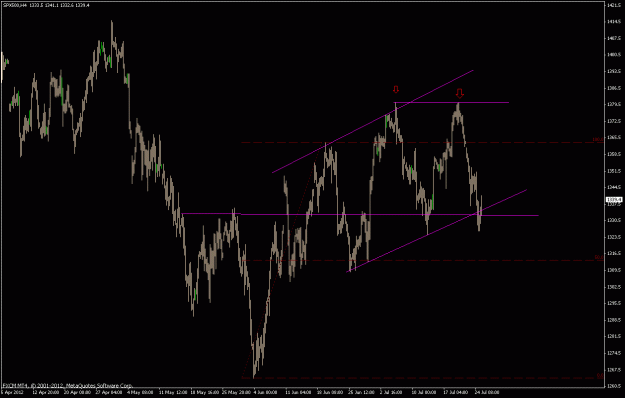Click the 1351.5 price axis label
Screen dimensions: 625x398
pyautogui.click(x=613, y=171)
